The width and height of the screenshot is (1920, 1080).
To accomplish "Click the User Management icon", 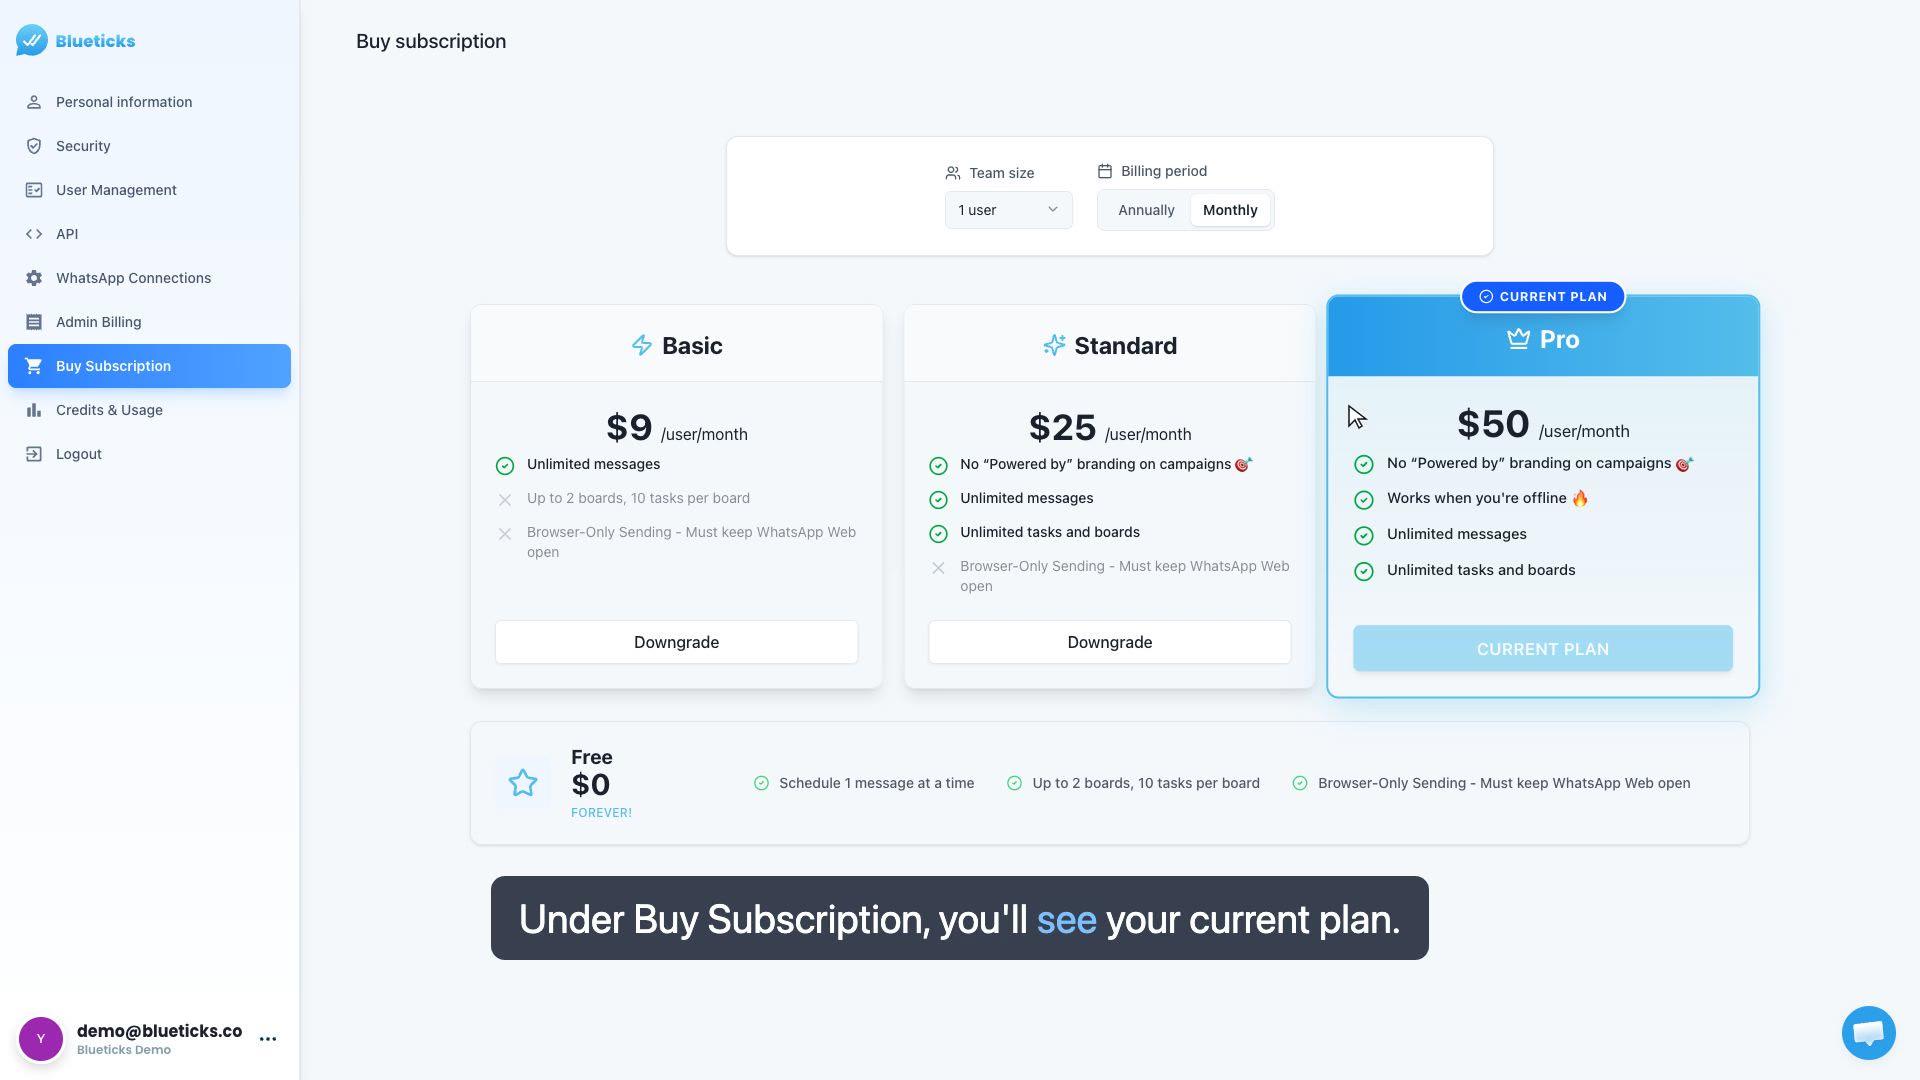I will pos(34,190).
